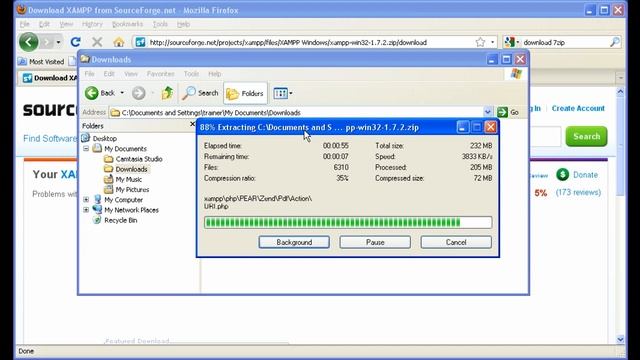Open the Firefox File menu
The height and width of the screenshot is (360, 640).
click(x=24, y=24)
